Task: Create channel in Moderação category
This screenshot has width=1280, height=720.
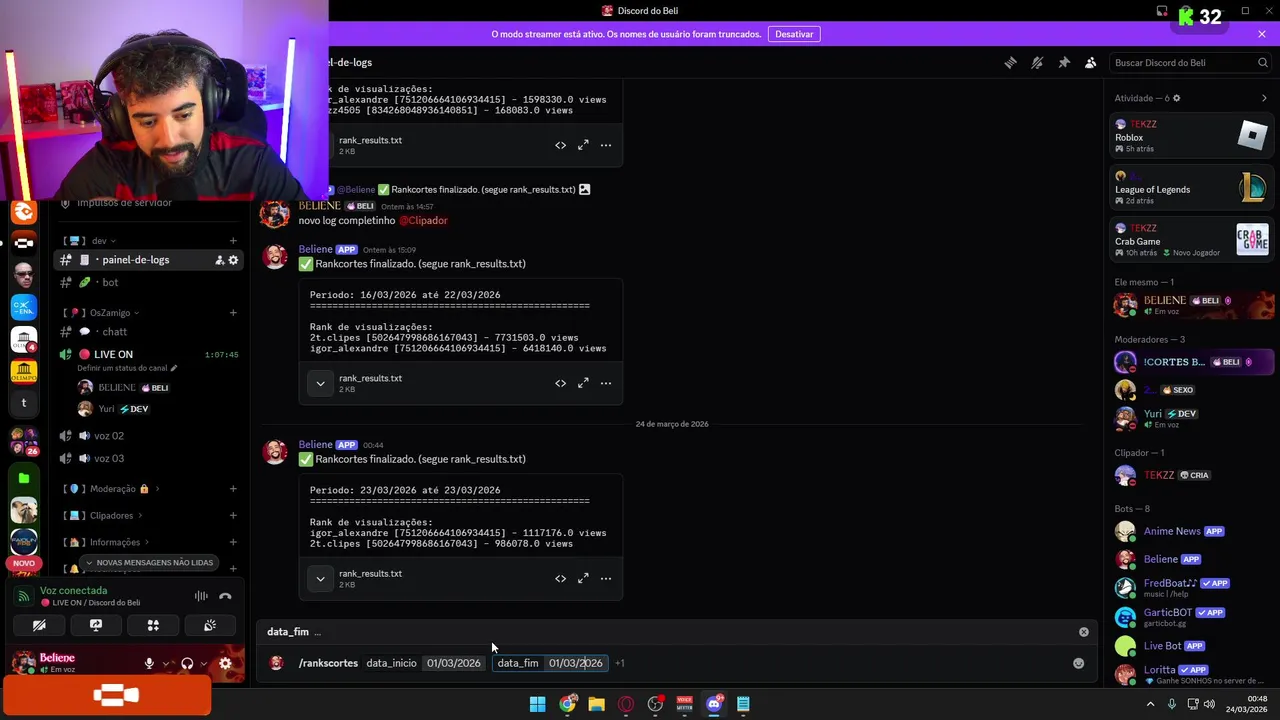Action: 233,489
